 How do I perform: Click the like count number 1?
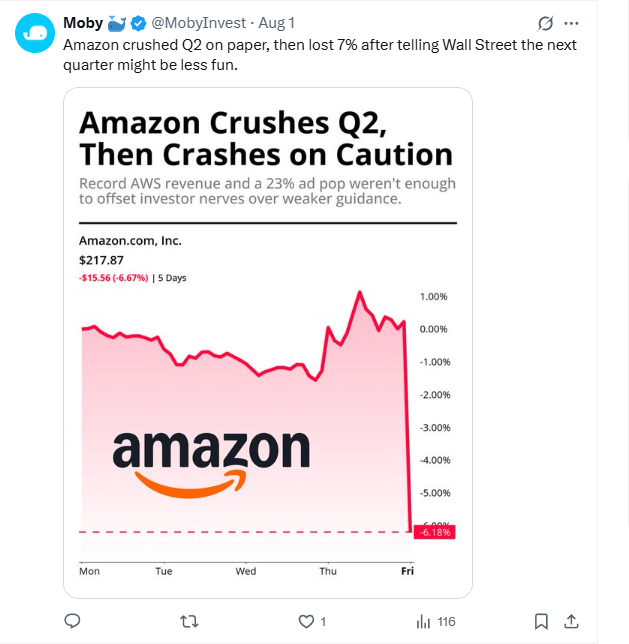click(x=323, y=622)
